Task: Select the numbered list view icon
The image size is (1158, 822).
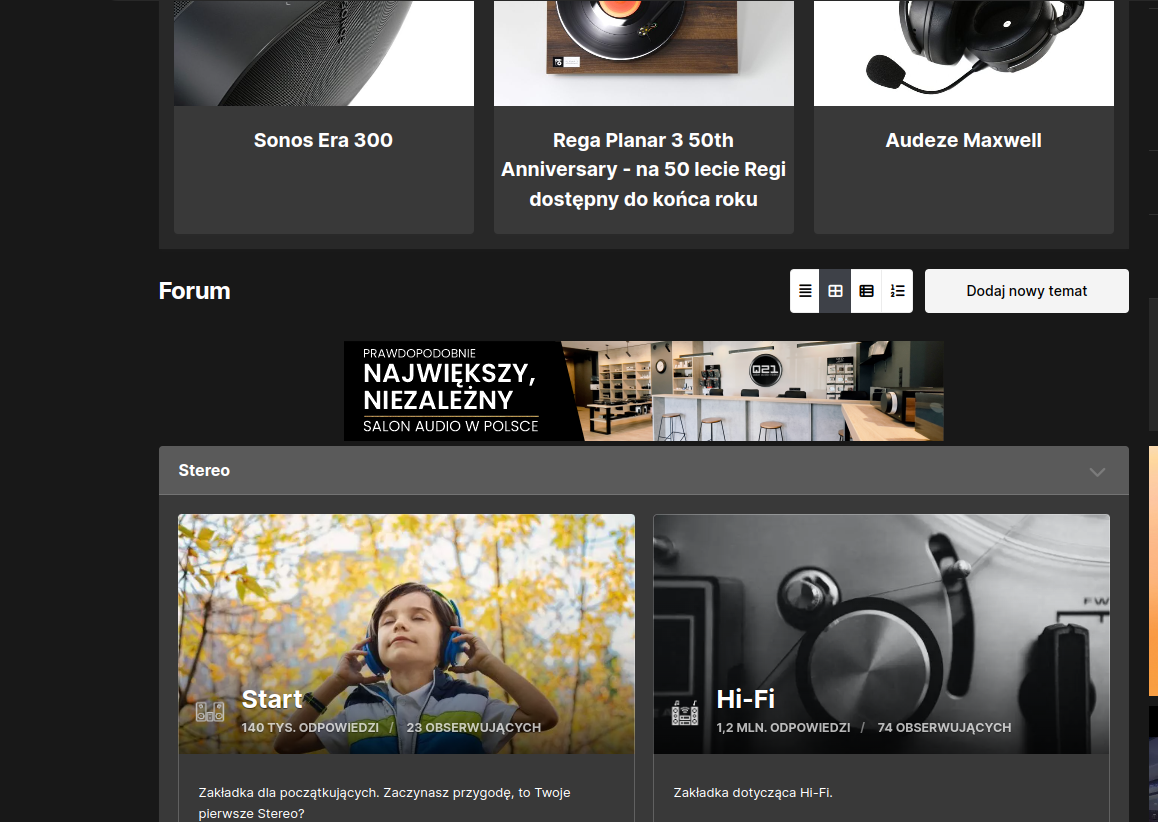Action: coord(897,291)
